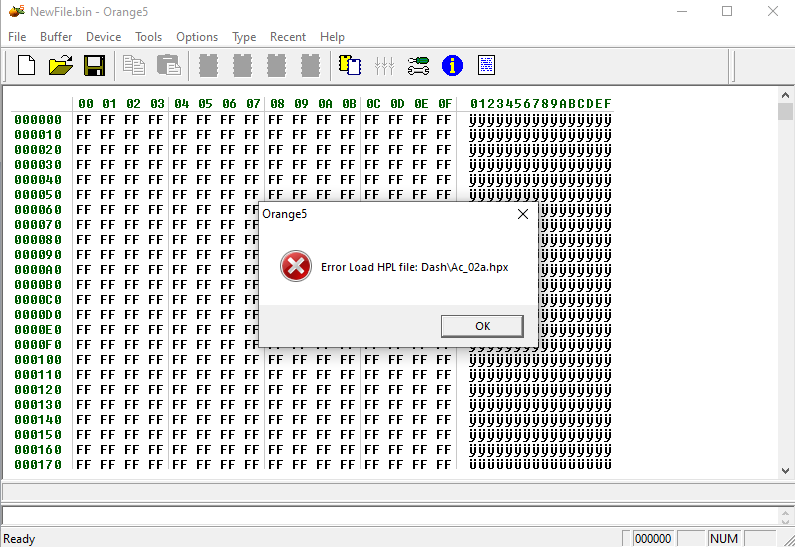Open the Buffer menu
The width and height of the screenshot is (795, 547).
(56, 37)
